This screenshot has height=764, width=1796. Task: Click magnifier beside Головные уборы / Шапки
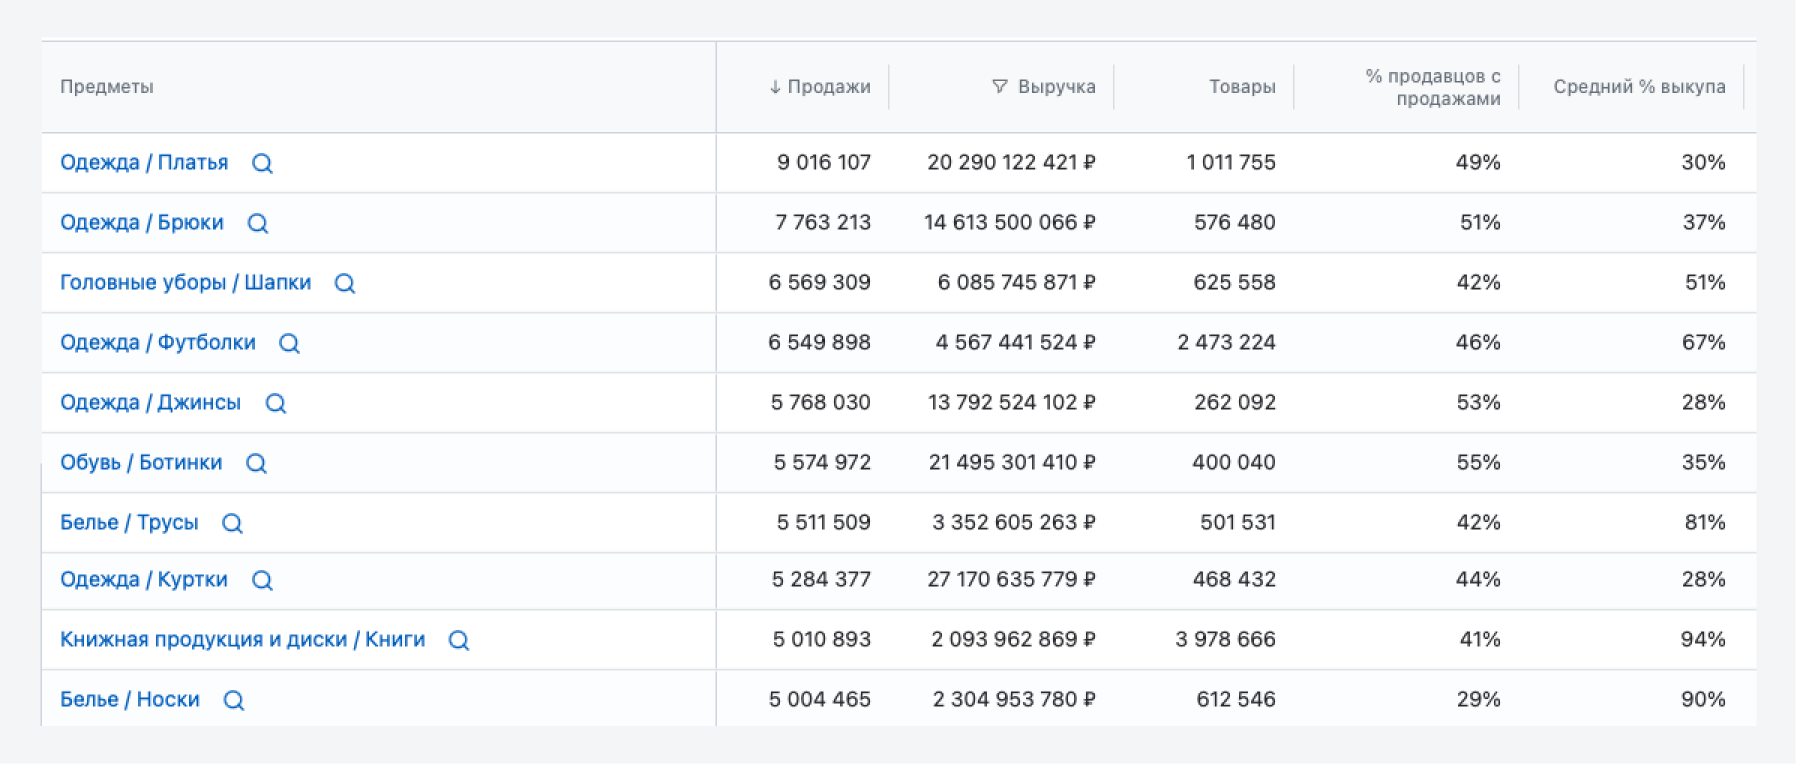point(345,283)
